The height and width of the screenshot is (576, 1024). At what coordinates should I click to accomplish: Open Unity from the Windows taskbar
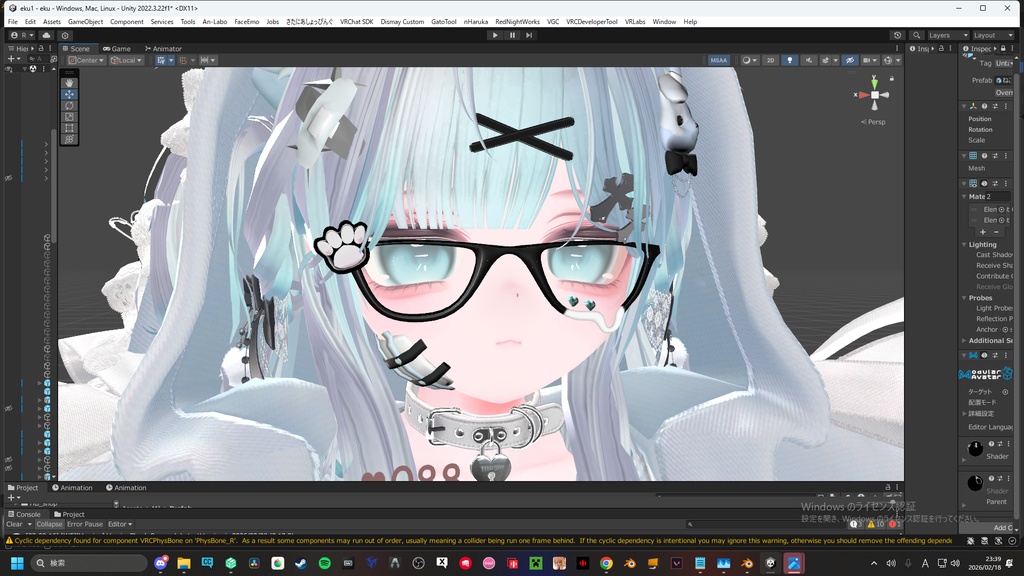(x=768, y=565)
